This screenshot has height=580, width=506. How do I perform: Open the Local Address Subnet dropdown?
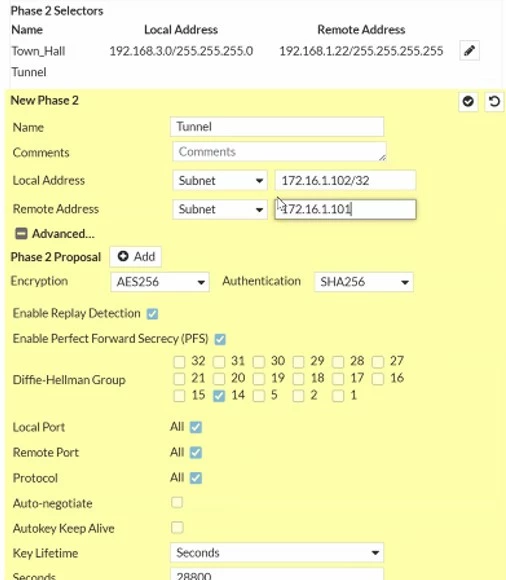pos(220,181)
